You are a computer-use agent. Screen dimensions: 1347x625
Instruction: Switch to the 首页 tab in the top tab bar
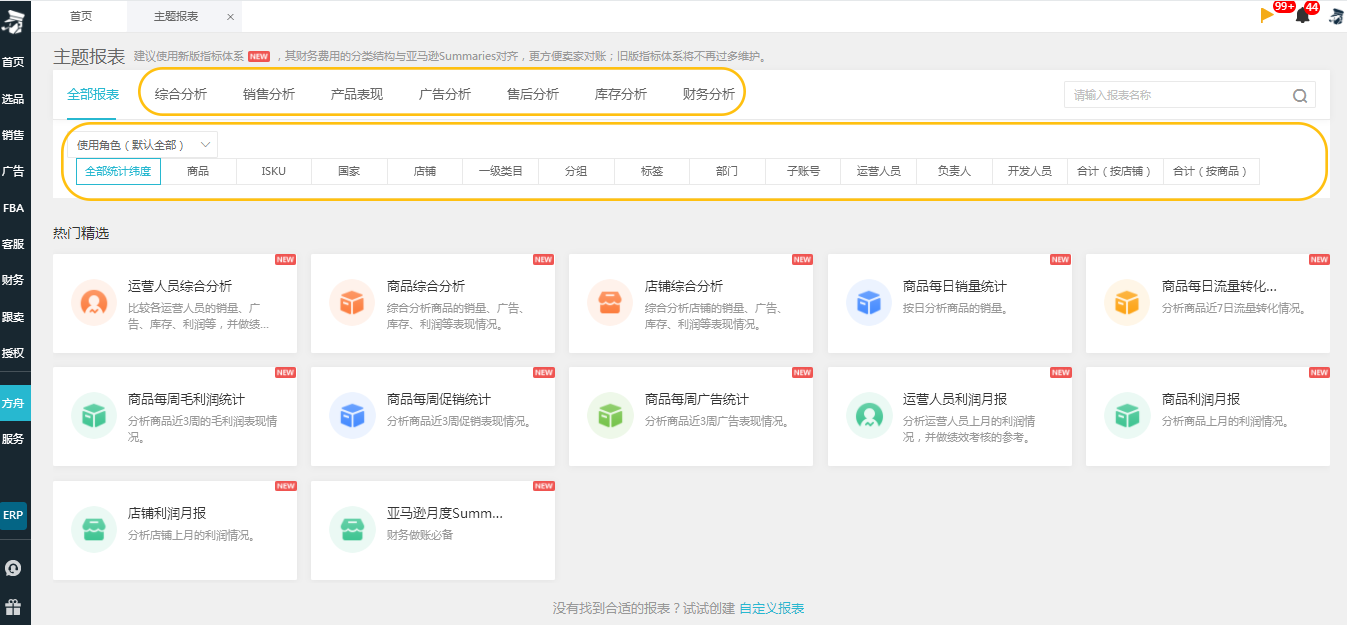tap(82, 17)
